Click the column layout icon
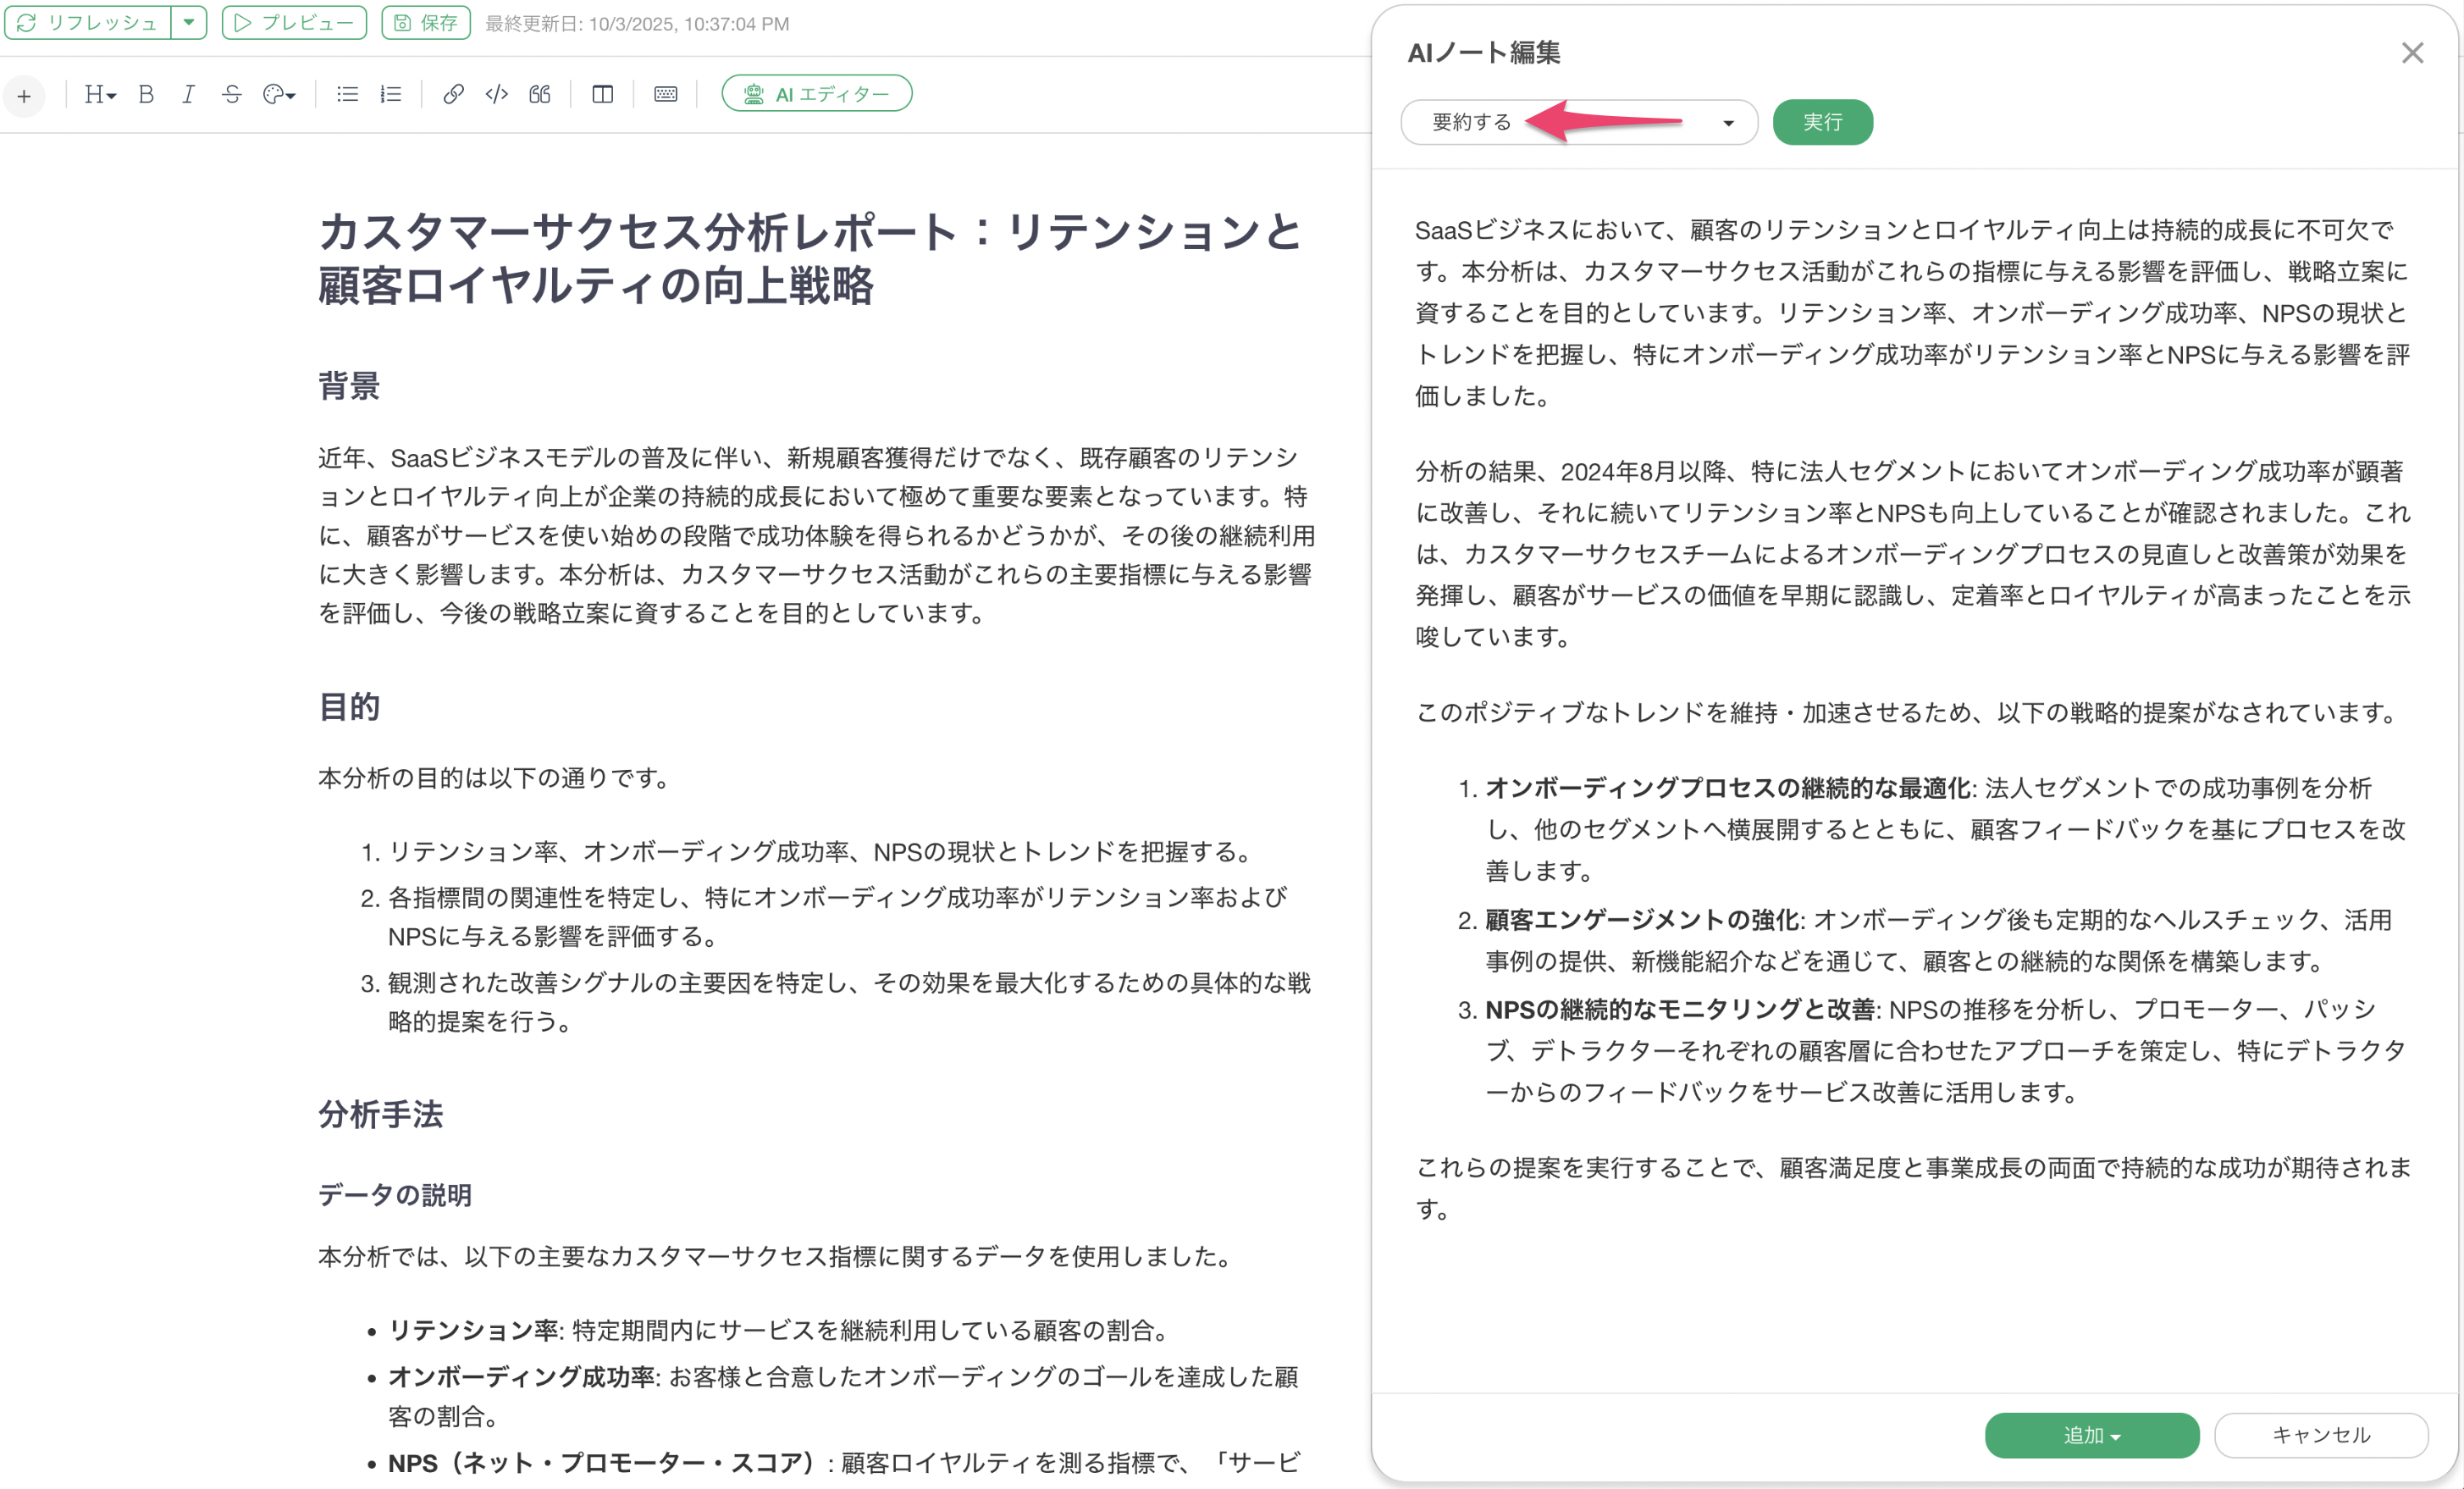Screen dimensions: 2464x1489 pos(602,94)
